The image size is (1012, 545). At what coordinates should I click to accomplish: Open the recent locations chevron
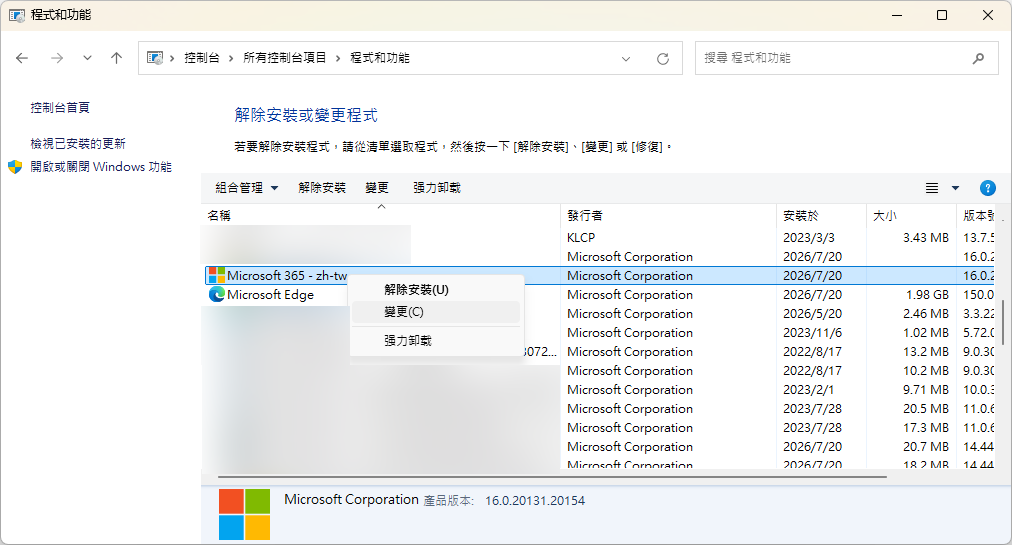[87, 58]
